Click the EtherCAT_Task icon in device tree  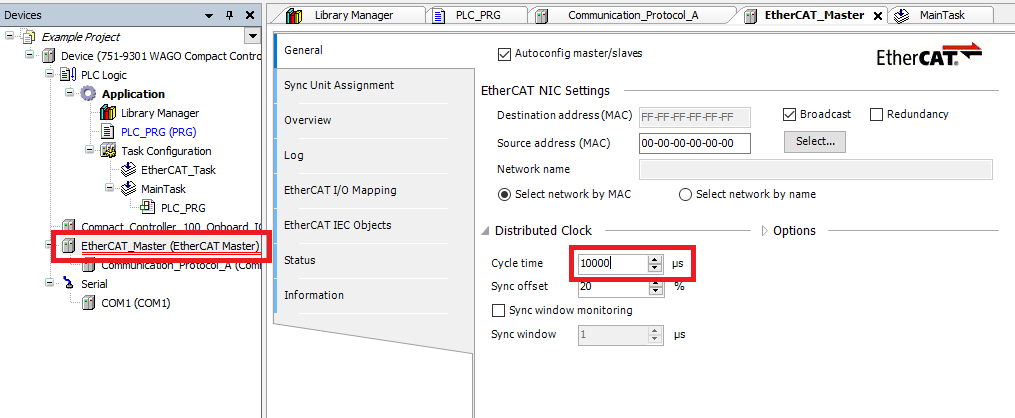(x=129, y=170)
